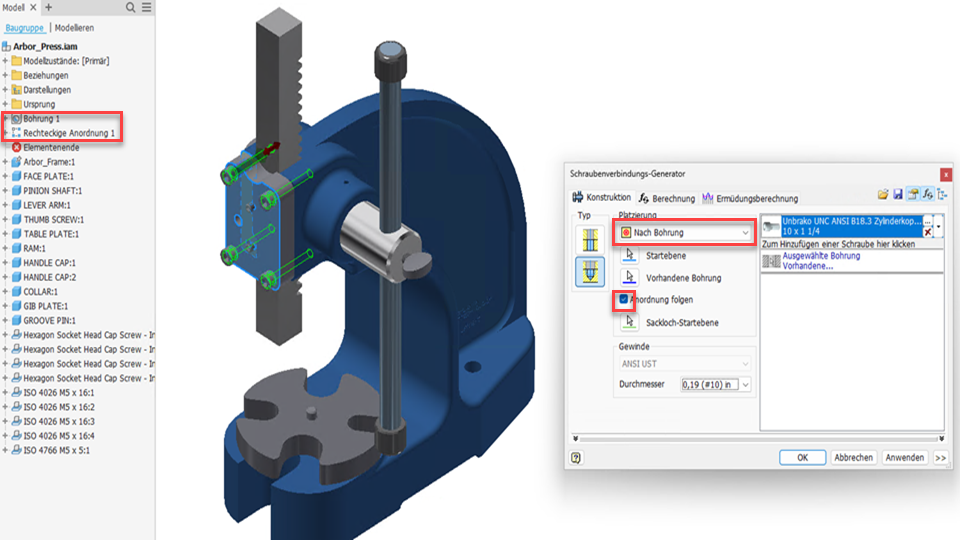The height and width of the screenshot is (540, 960).
Task: Open the load-from-file folder icon in the dialog
Action: coord(882,195)
